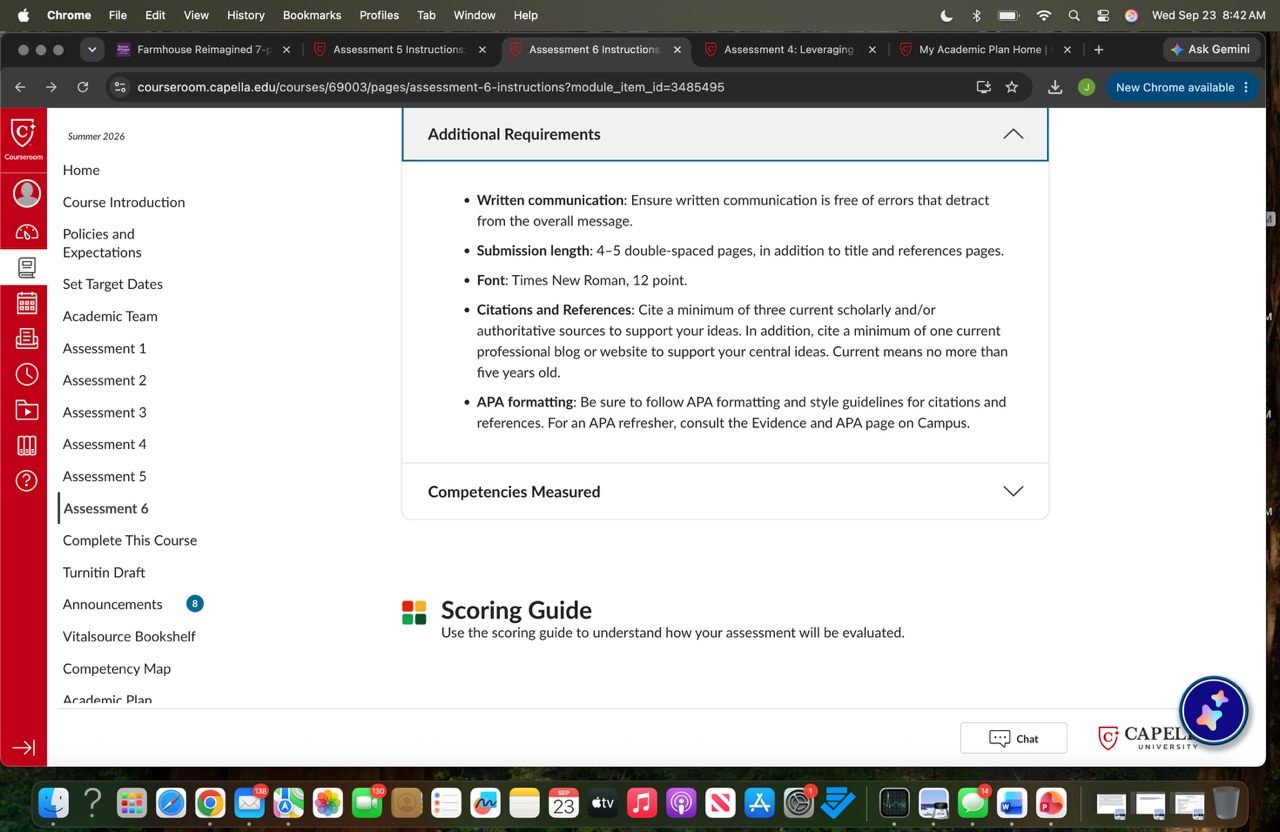Image resolution: width=1280 pixels, height=832 pixels.
Task: Expand the red sidebar with arrow icon
Action: tap(24, 747)
